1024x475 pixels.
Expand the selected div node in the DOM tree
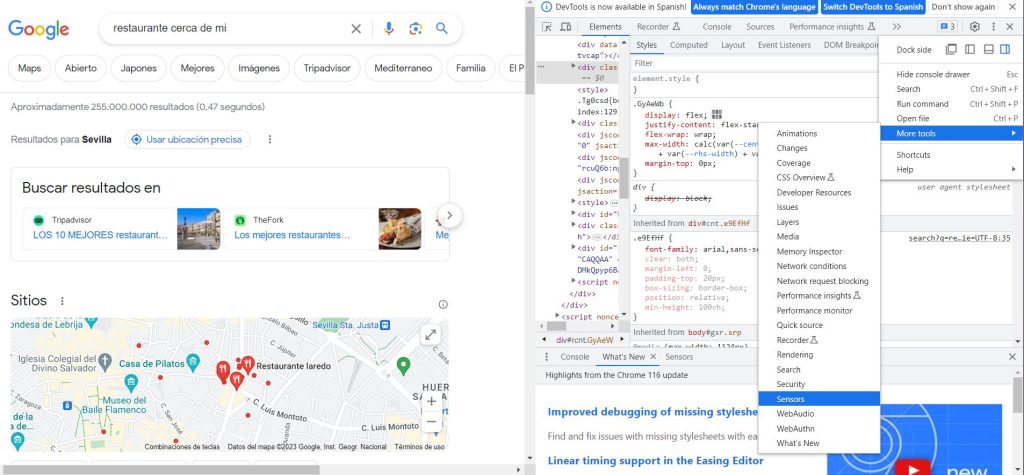point(574,67)
